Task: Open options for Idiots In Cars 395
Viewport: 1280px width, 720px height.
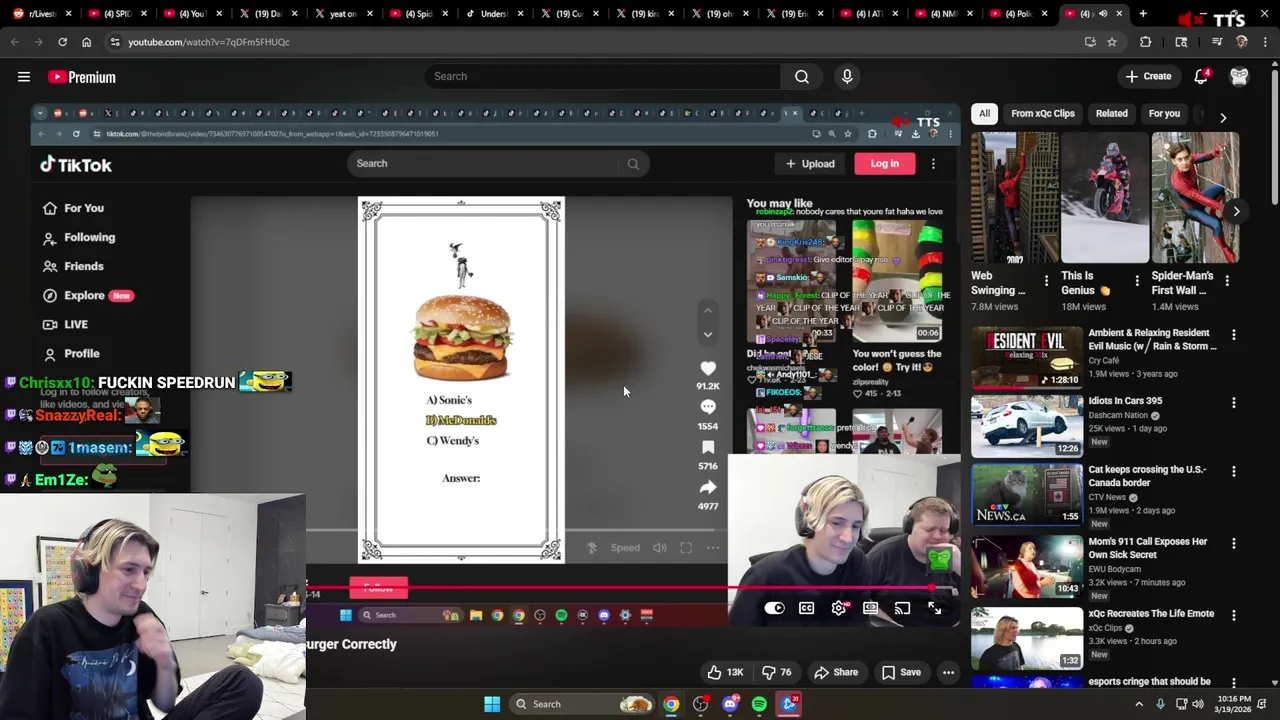Action: pyautogui.click(x=1233, y=402)
